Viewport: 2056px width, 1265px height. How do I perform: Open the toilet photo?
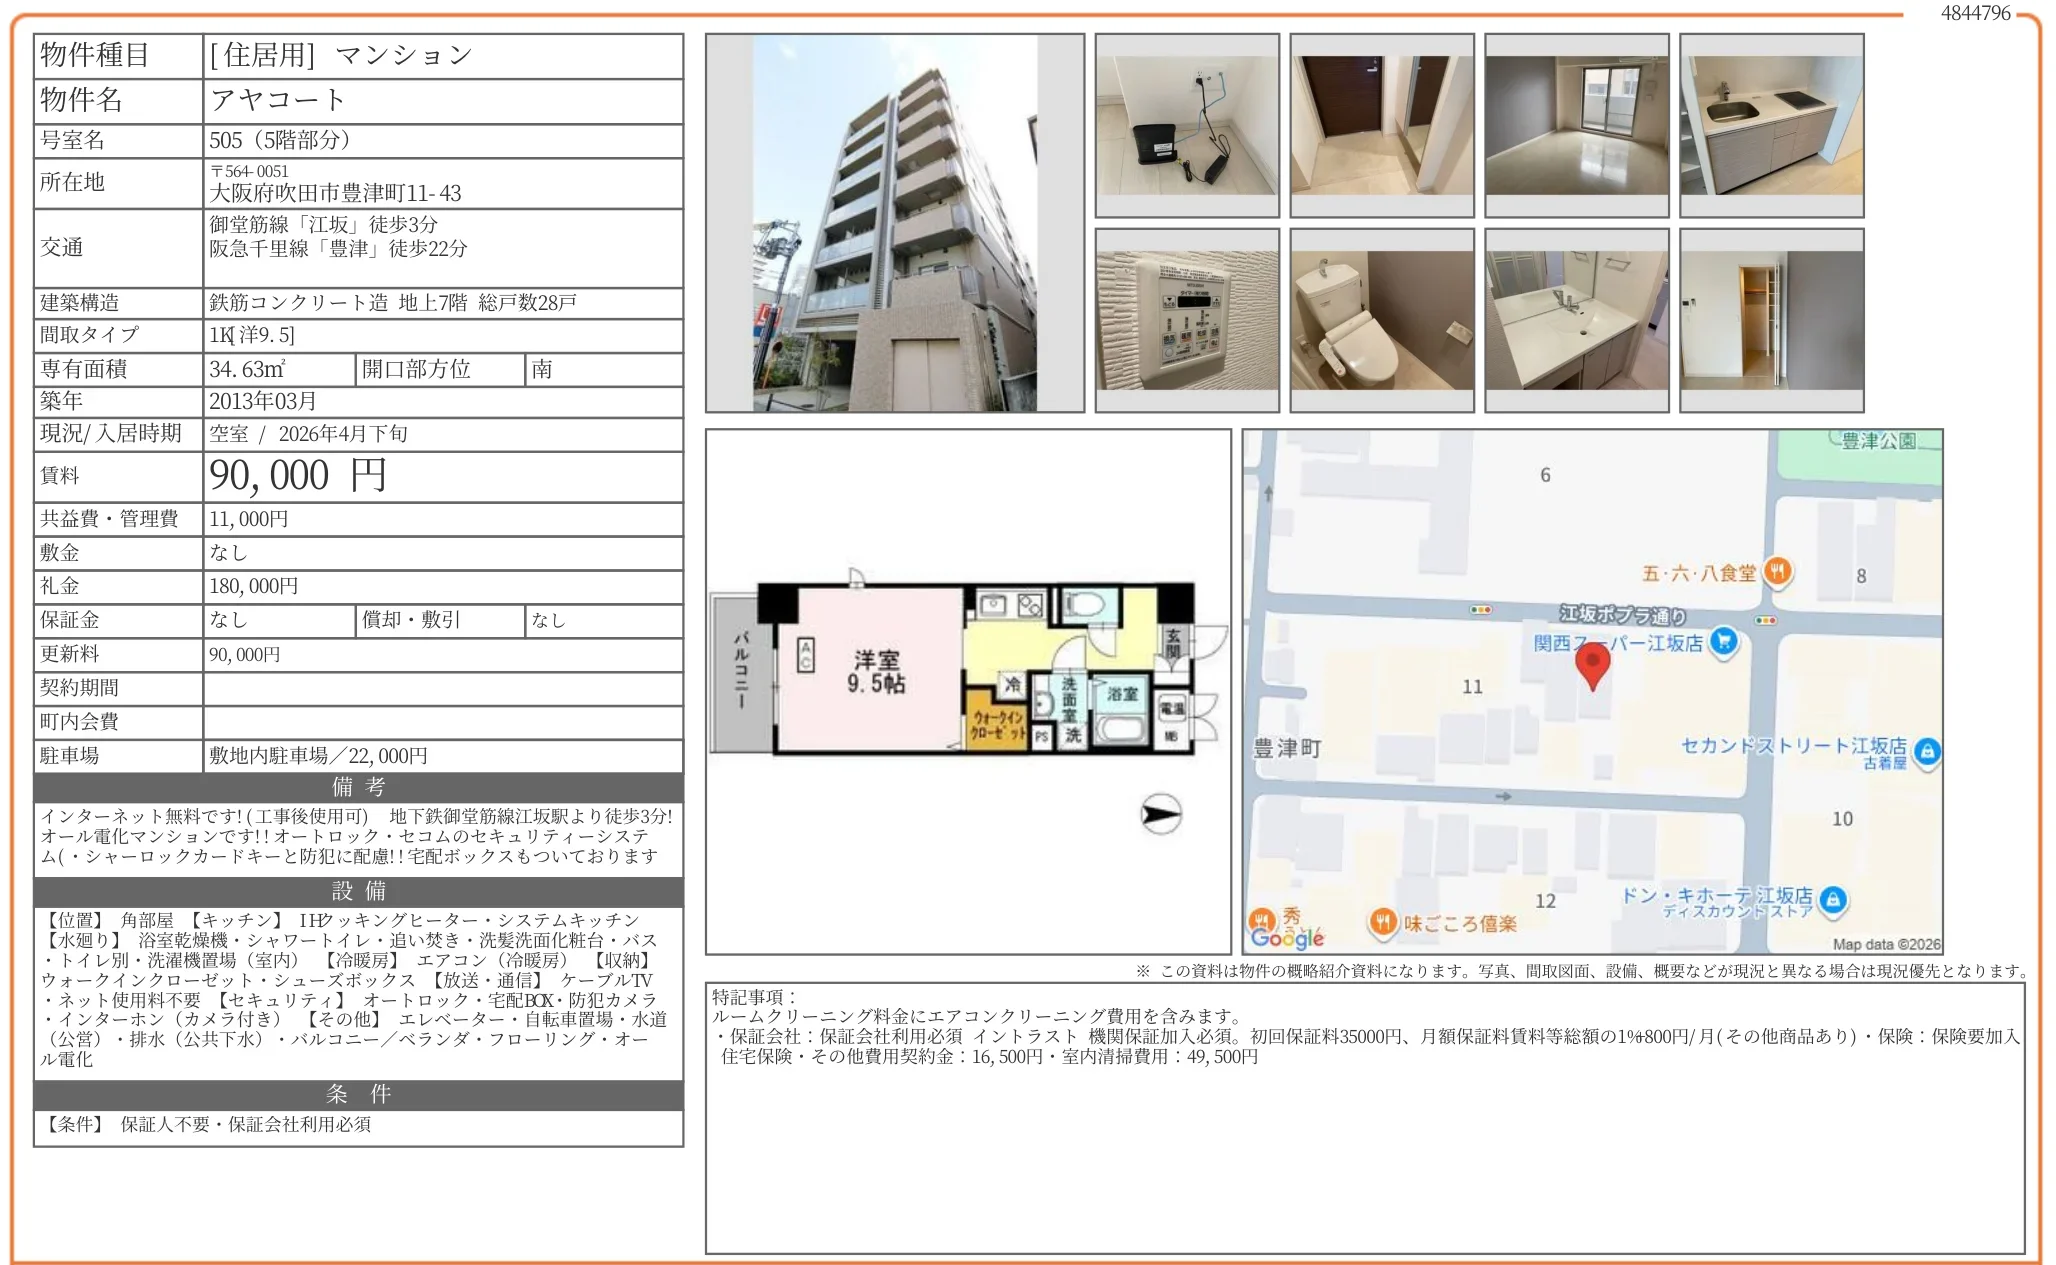(x=1381, y=320)
